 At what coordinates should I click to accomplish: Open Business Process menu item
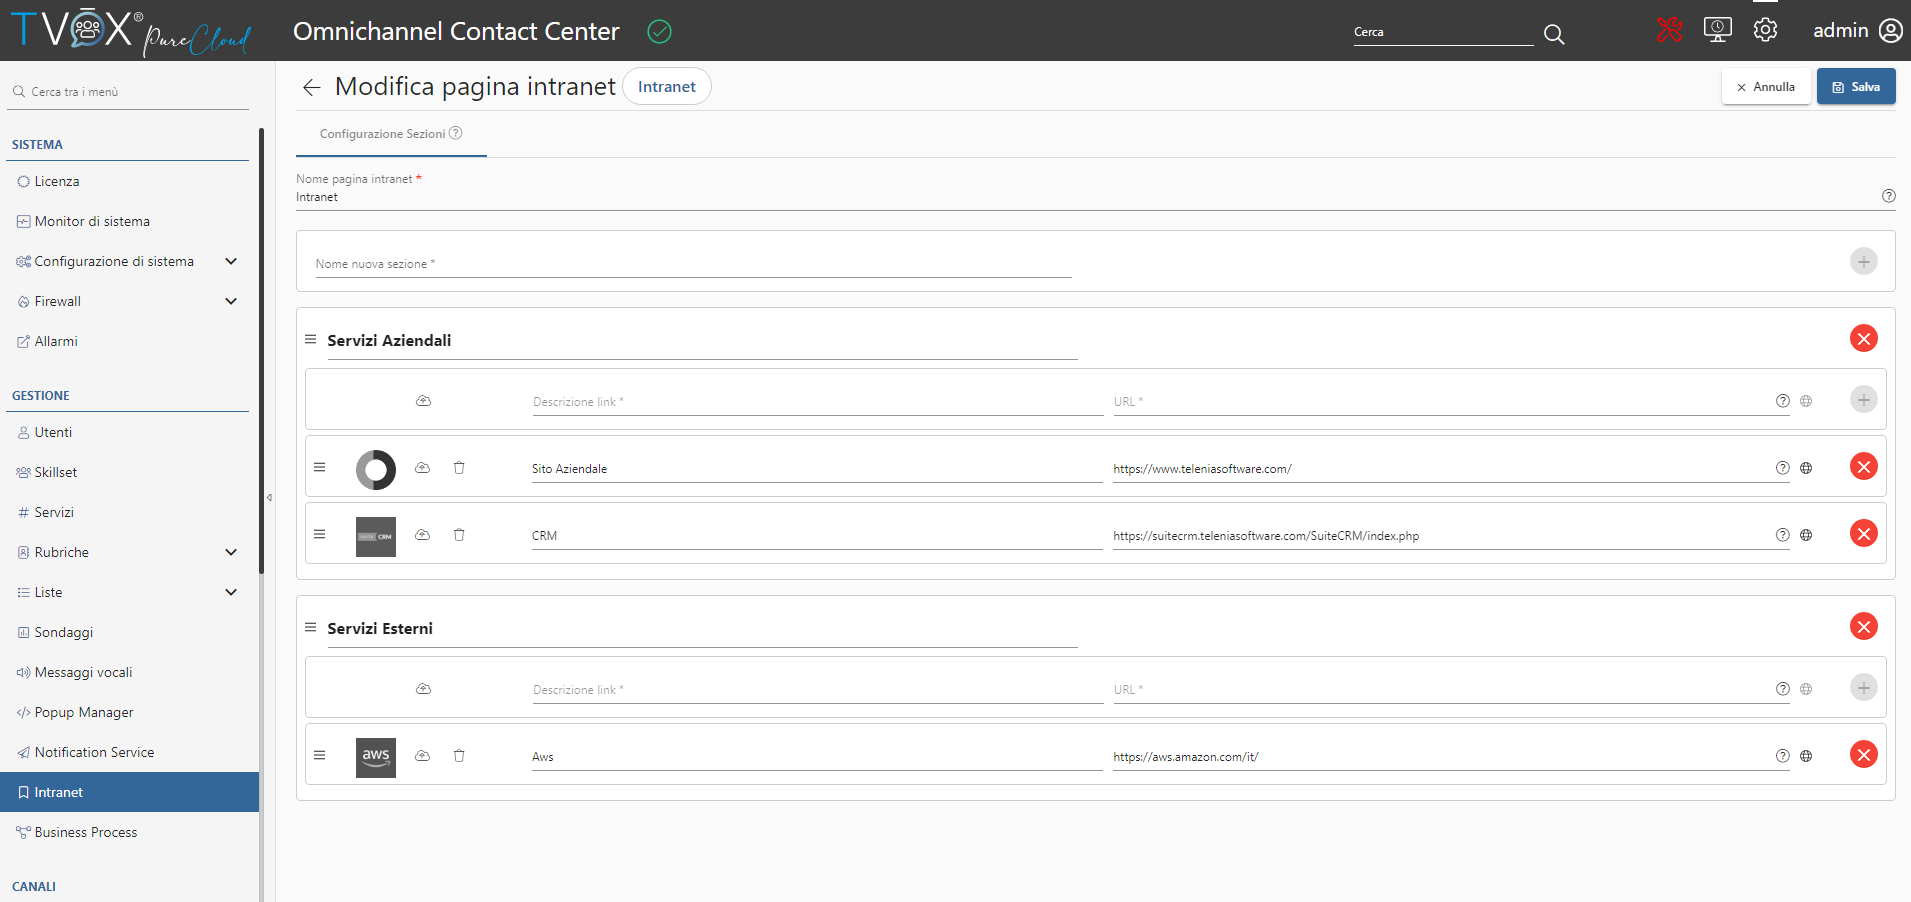pos(128,832)
